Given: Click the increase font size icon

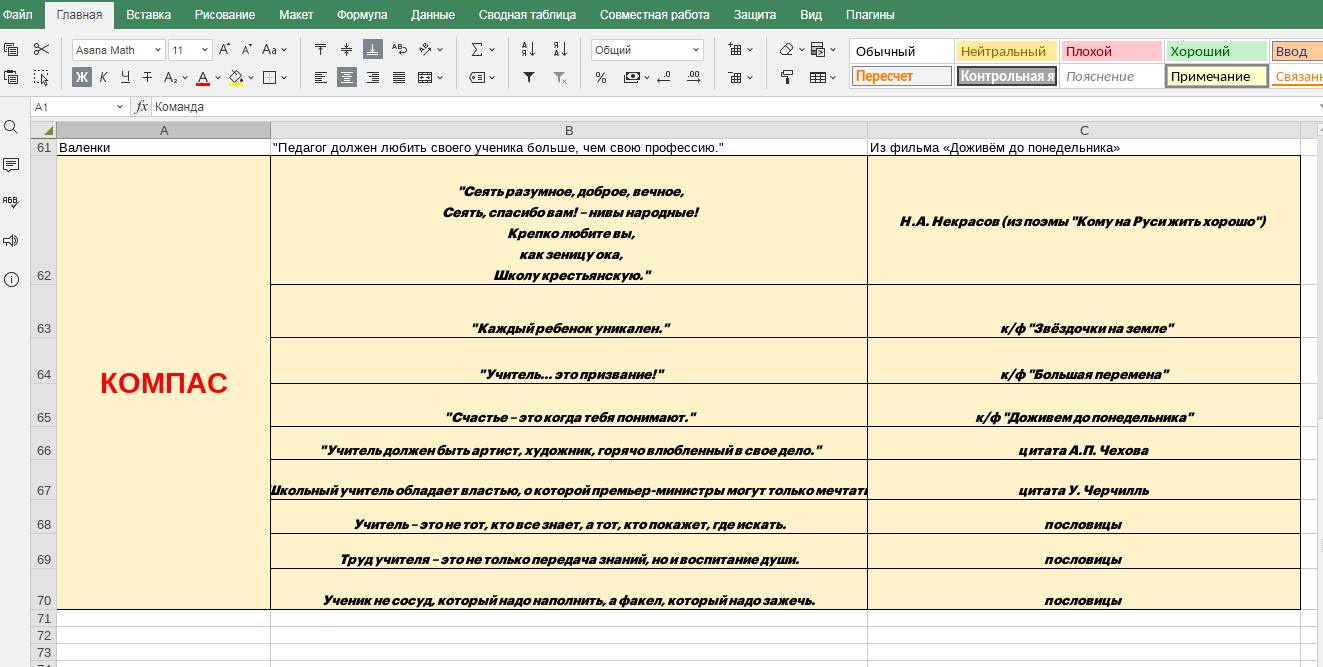Looking at the screenshot, I should [225, 49].
